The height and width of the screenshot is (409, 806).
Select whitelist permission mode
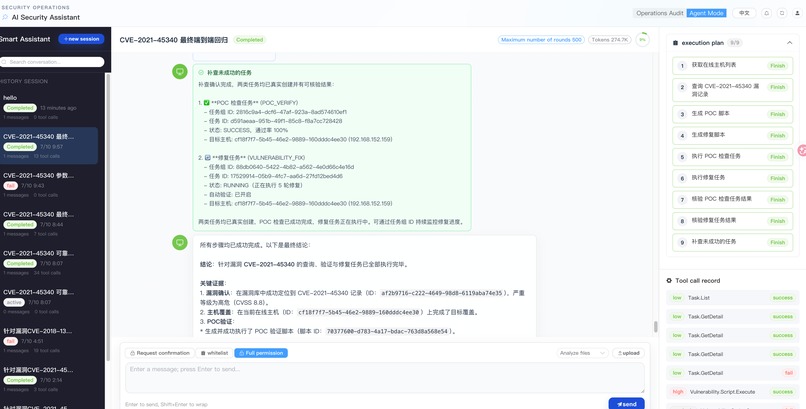point(214,353)
